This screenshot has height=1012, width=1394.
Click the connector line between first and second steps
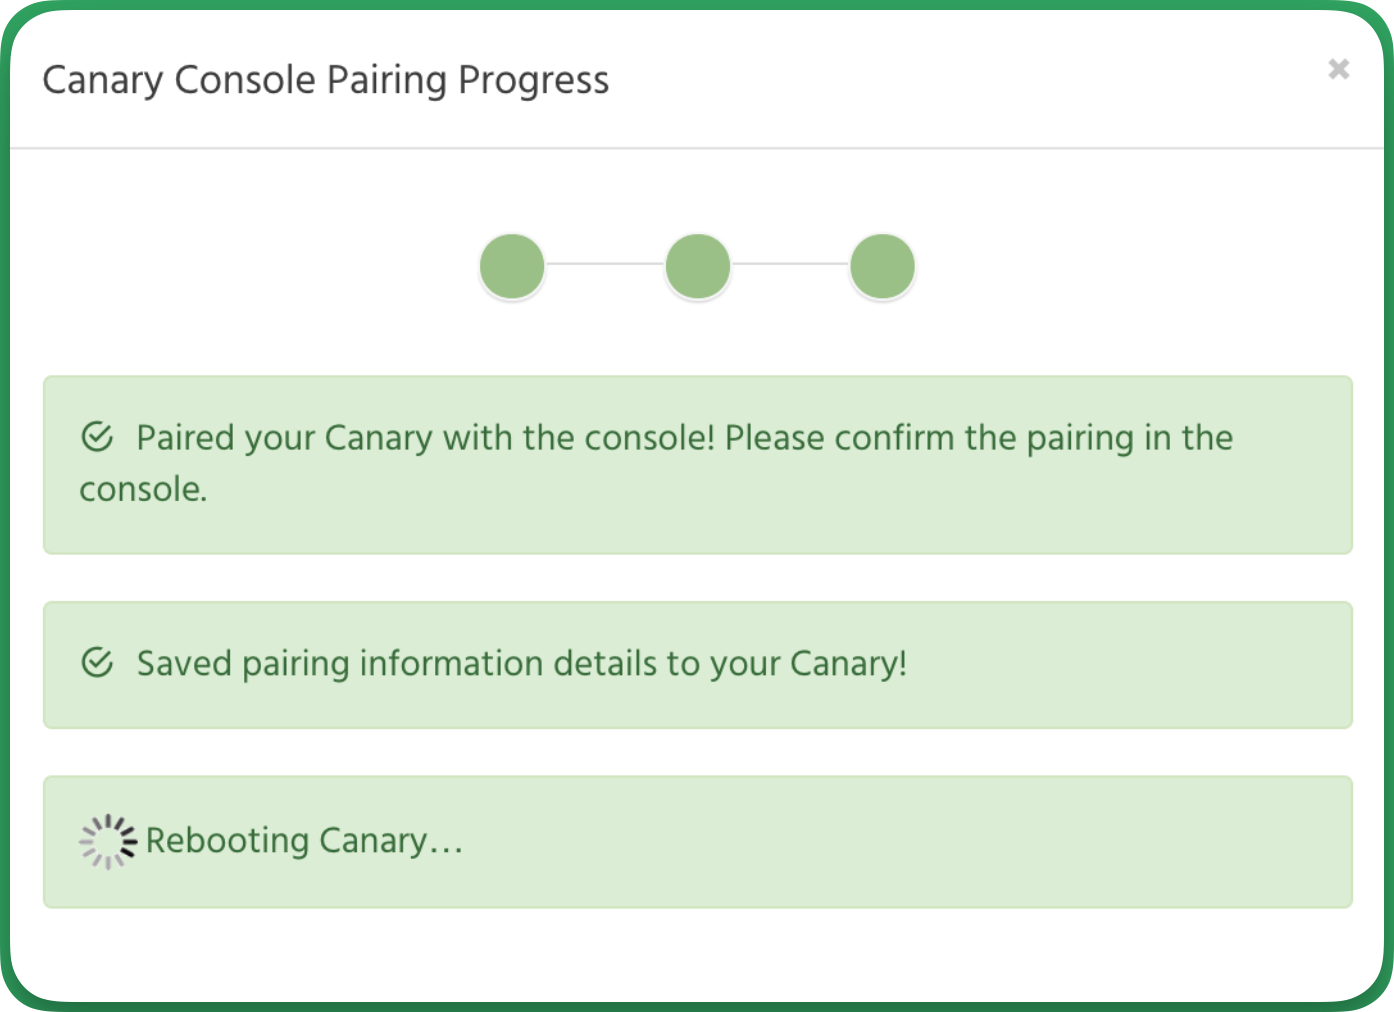point(605,265)
